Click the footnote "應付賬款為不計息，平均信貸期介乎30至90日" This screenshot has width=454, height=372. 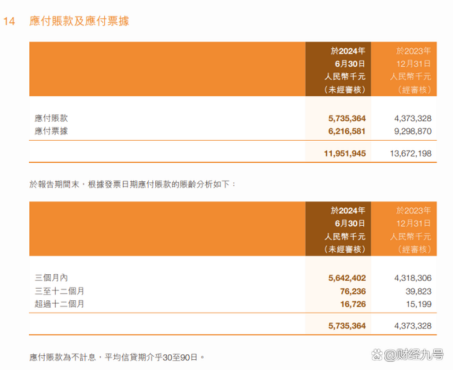(117, 358)
